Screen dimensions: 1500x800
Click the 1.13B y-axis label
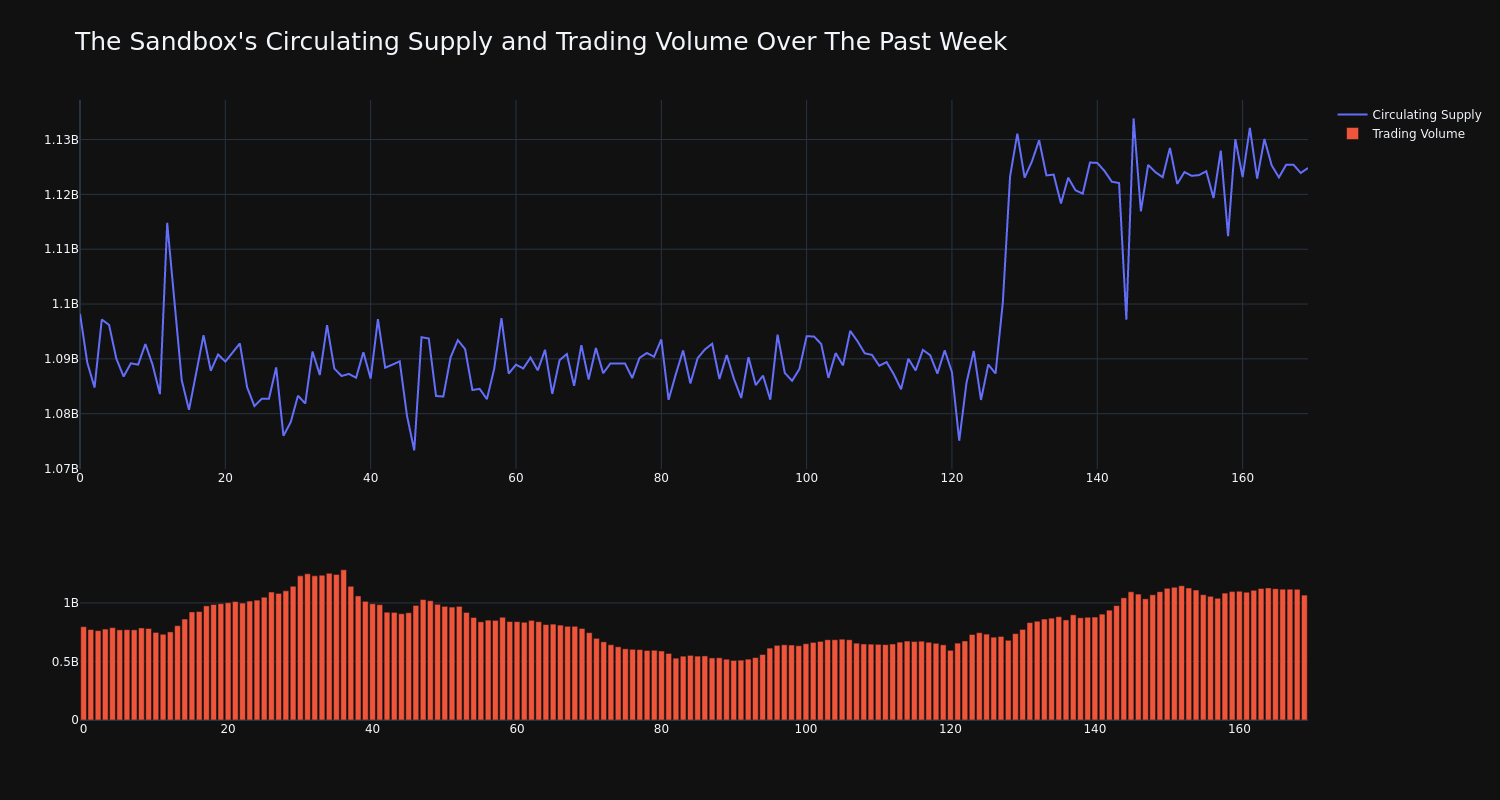61,140
